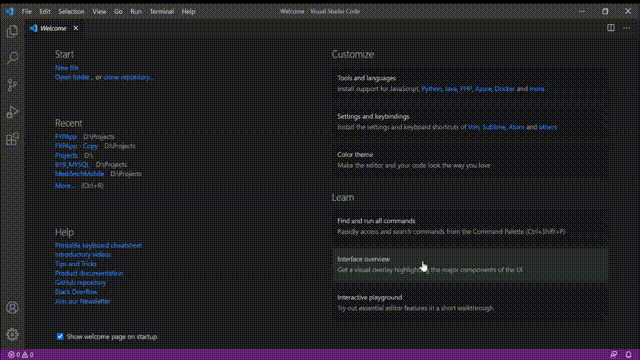This screenshot has height=360, width=640.
Task: Uncheck Show welcome page on startup
Action: [x=60, y=336]
